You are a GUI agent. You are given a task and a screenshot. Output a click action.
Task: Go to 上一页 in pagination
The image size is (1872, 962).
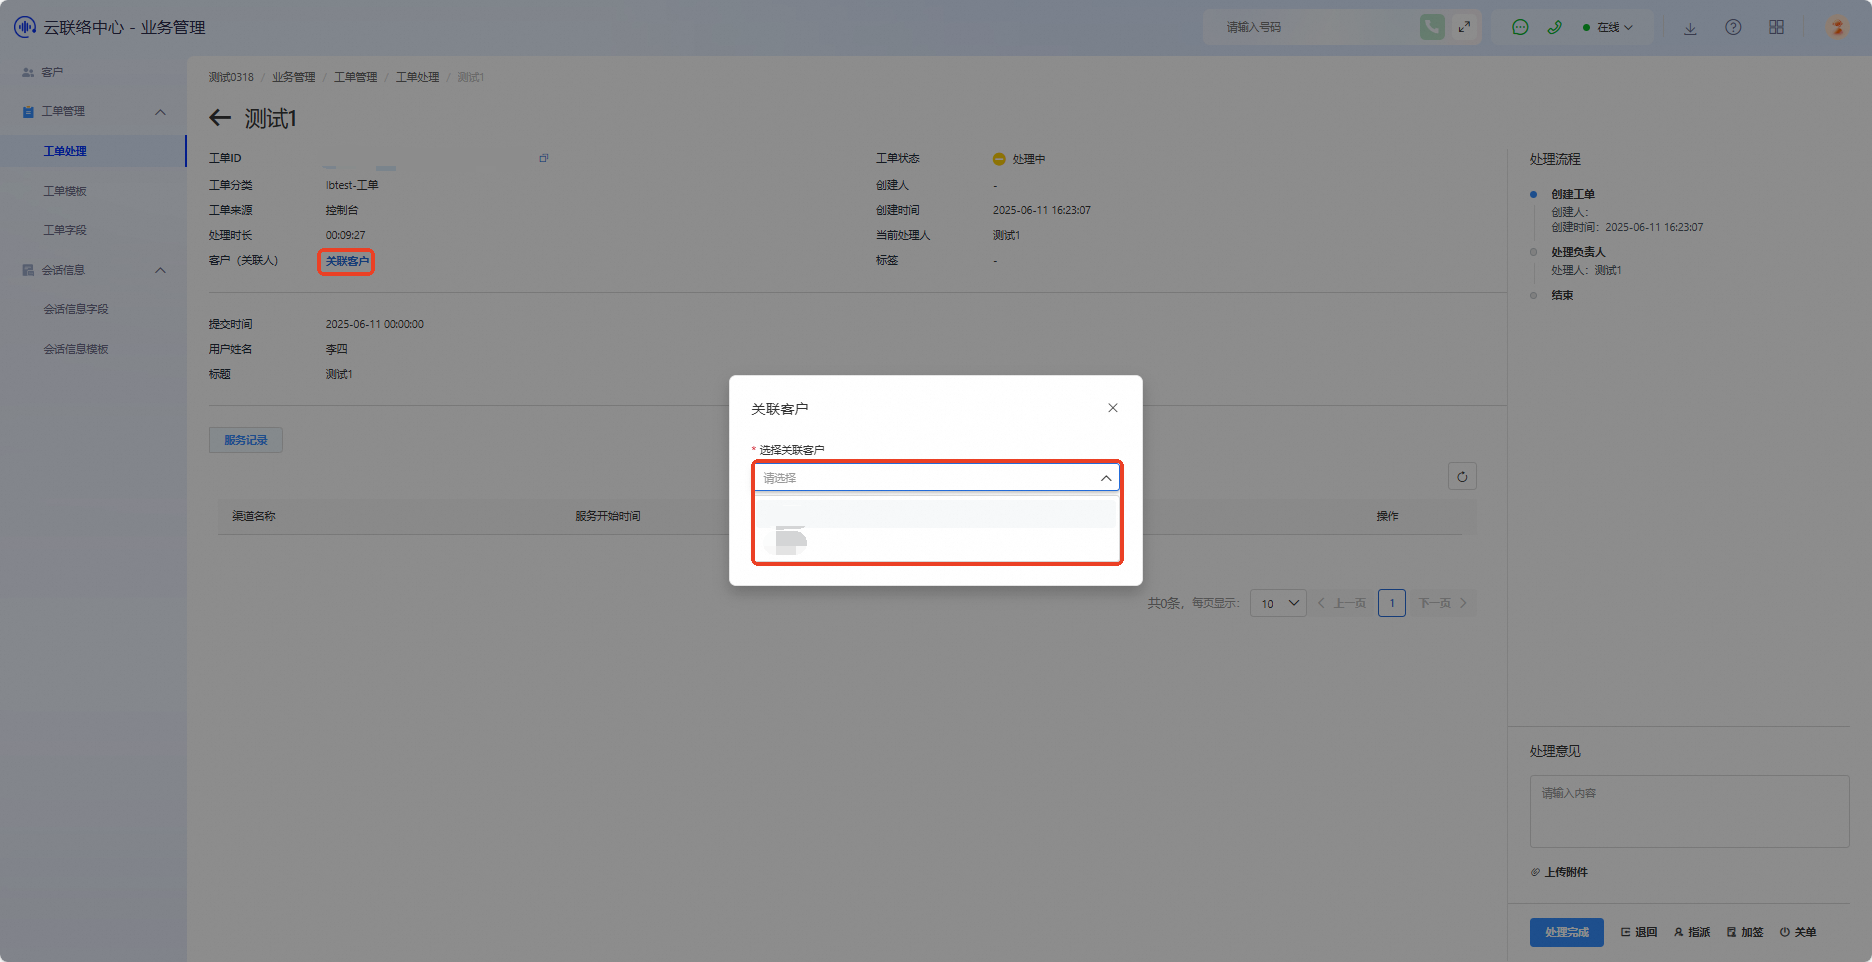click(x=1342, y=603)
